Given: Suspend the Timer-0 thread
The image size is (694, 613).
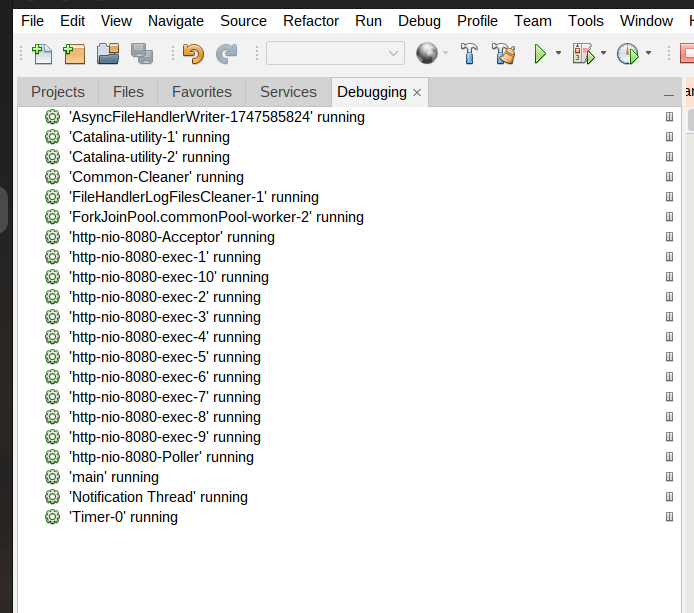Looking at the screenshot, I should pyautogui.click(x=669, y=517).
